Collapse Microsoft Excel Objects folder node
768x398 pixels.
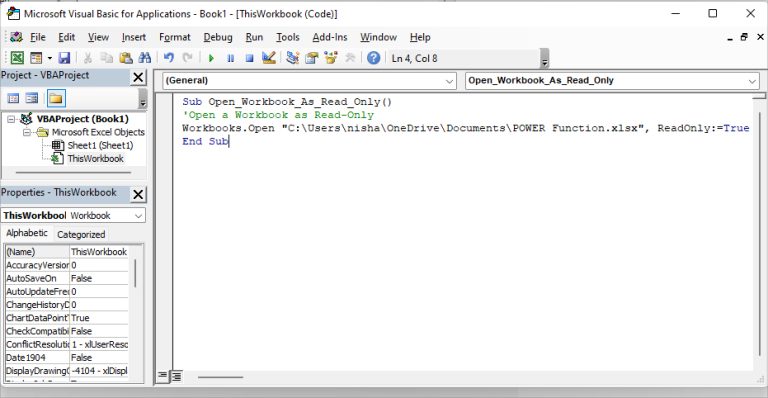tap(27, 132)
